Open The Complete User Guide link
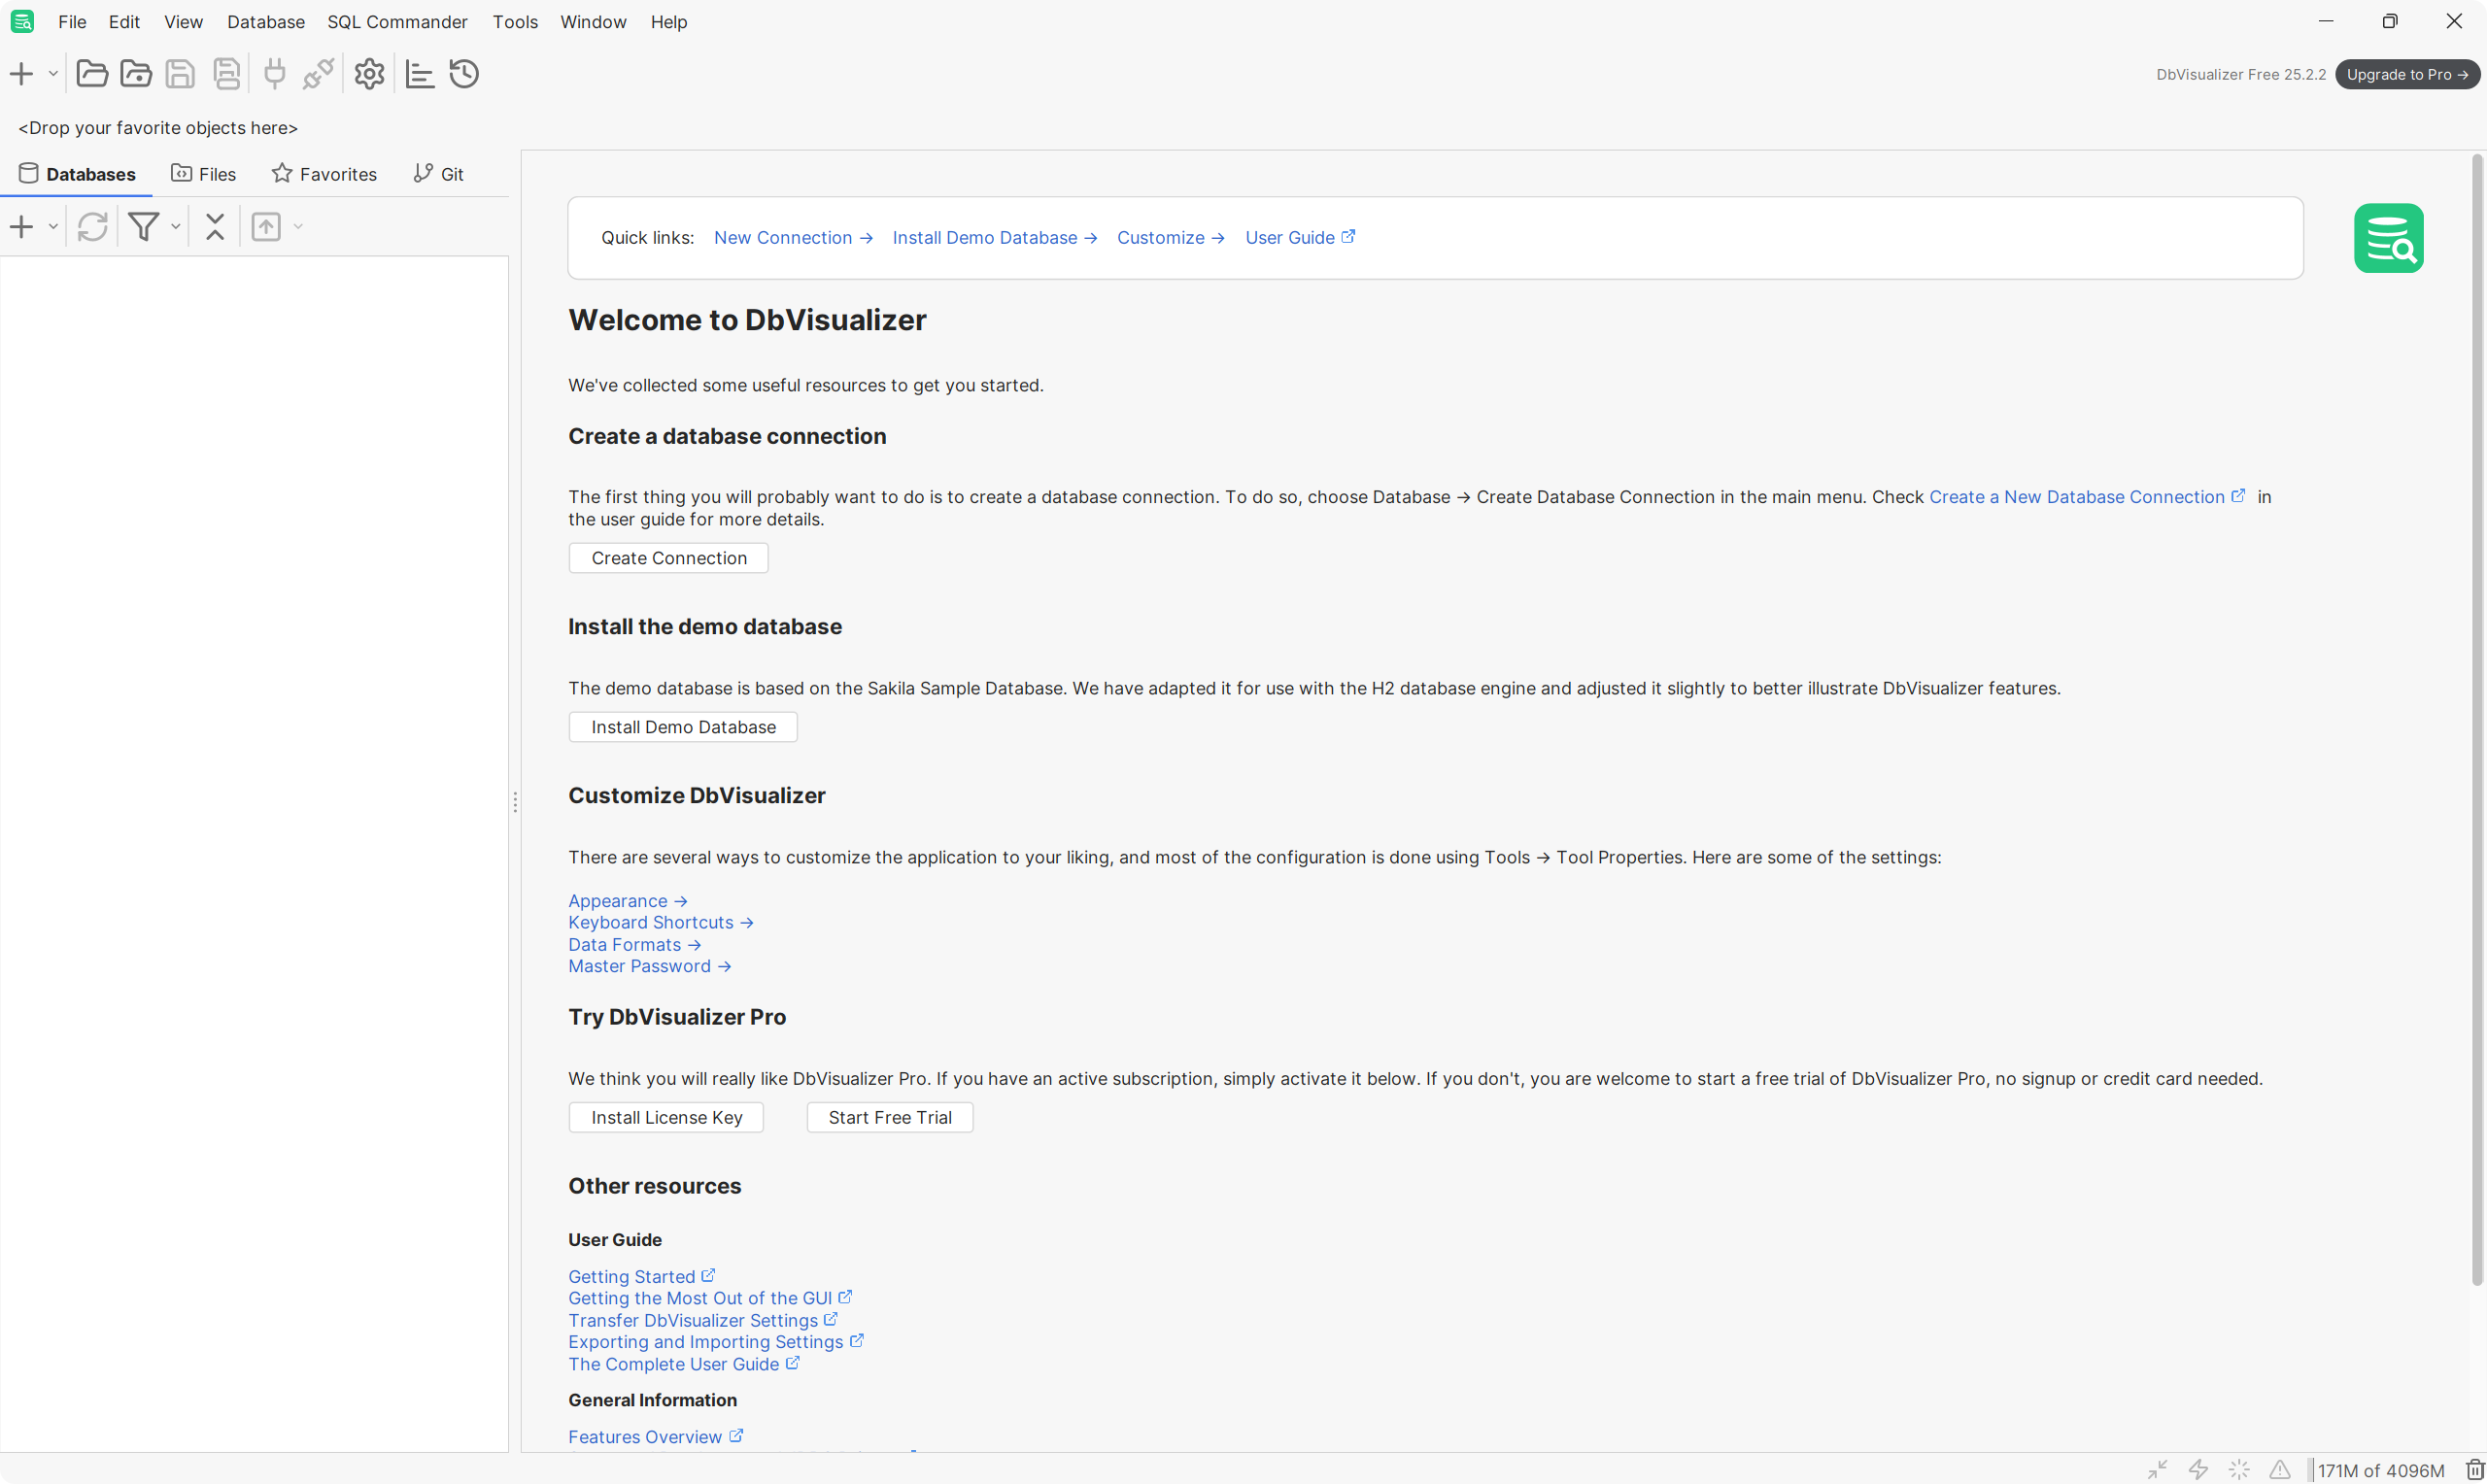 tap(684, 1364)
